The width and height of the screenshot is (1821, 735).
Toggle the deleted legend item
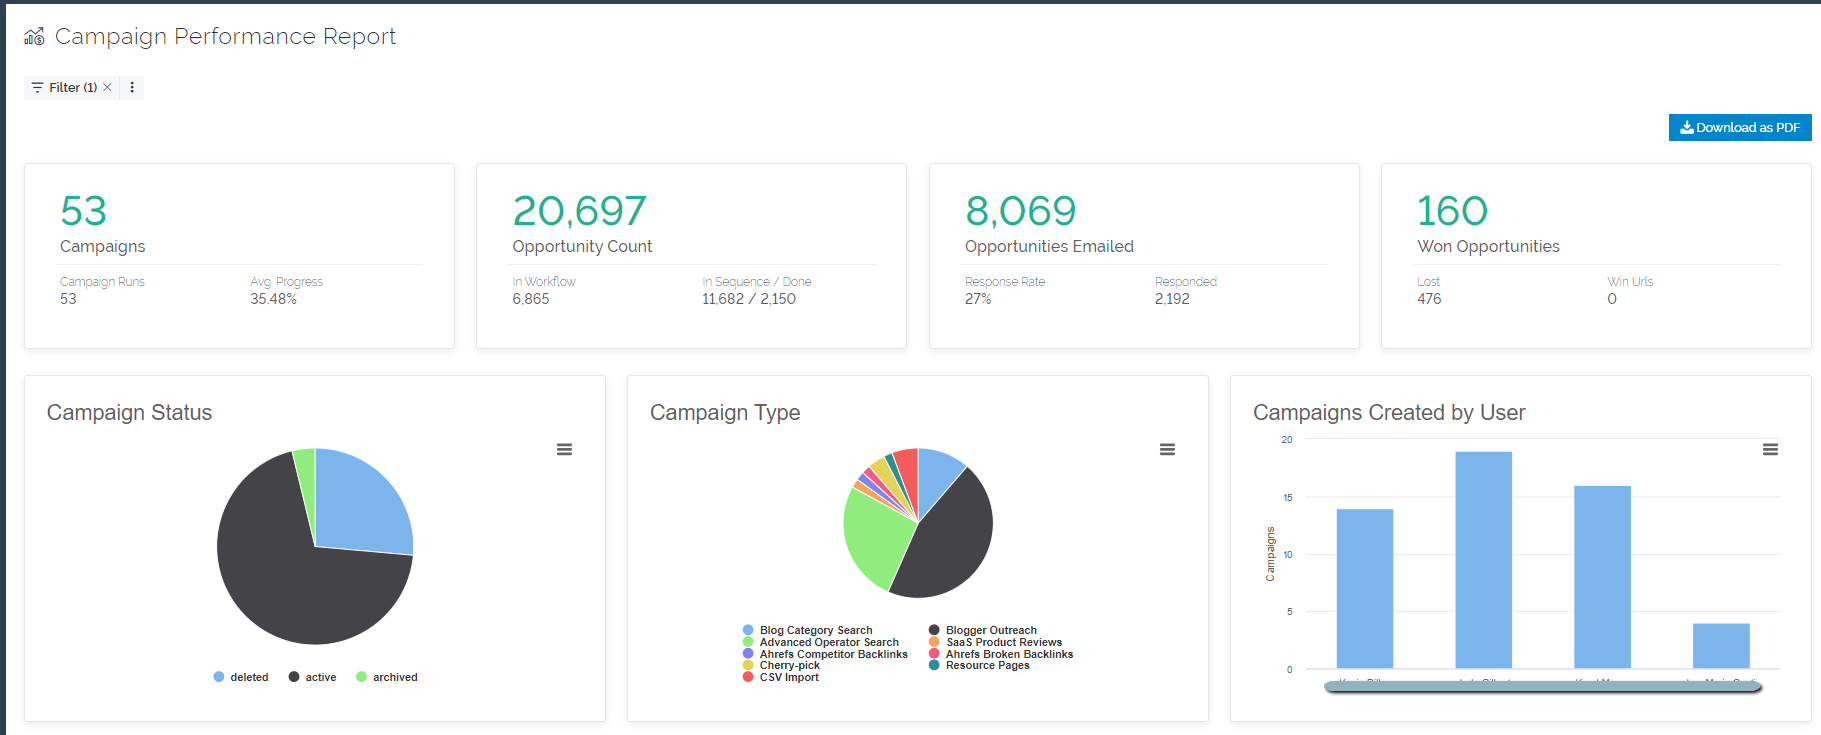(241, 677)
